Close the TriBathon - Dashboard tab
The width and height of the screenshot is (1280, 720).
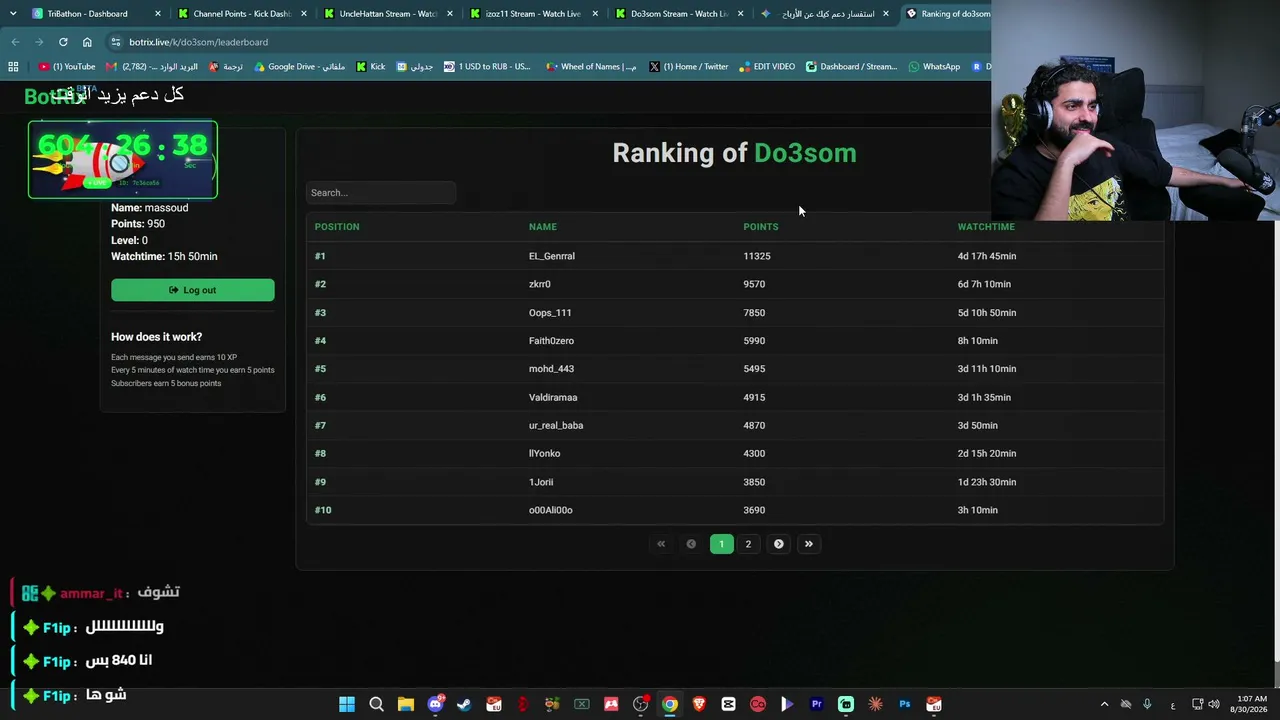pyautogui.click(x=157, y=14)
